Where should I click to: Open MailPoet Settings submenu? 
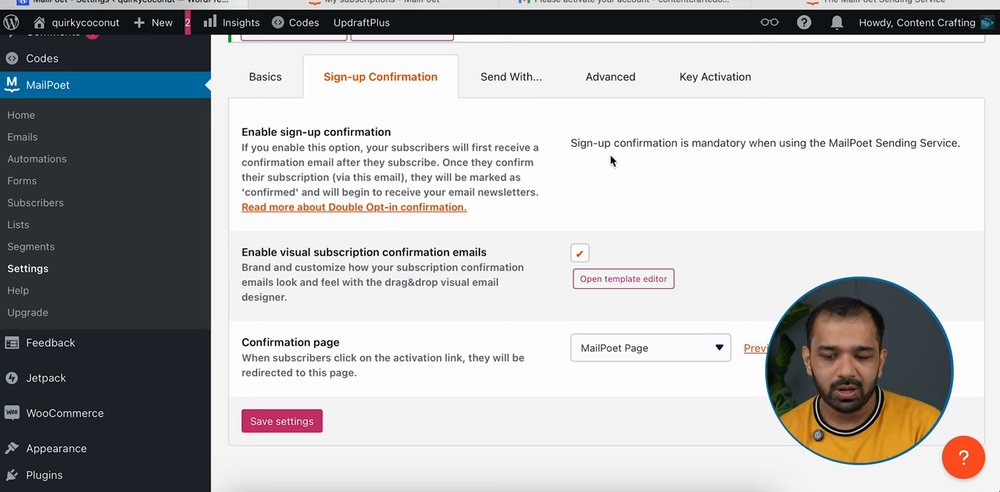pyautogui.click(x=27, y=269)
